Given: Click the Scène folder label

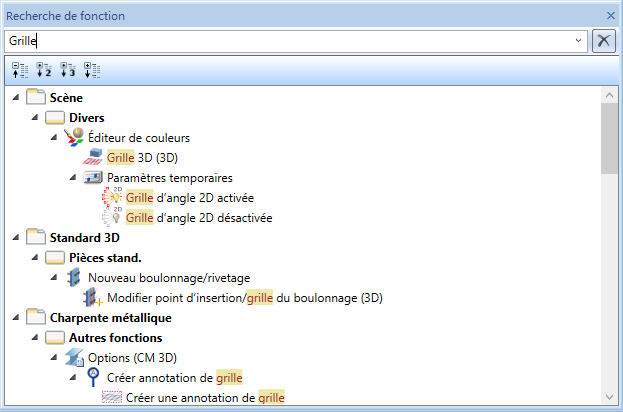Looking at the screenshot, I should click(66, 97).
